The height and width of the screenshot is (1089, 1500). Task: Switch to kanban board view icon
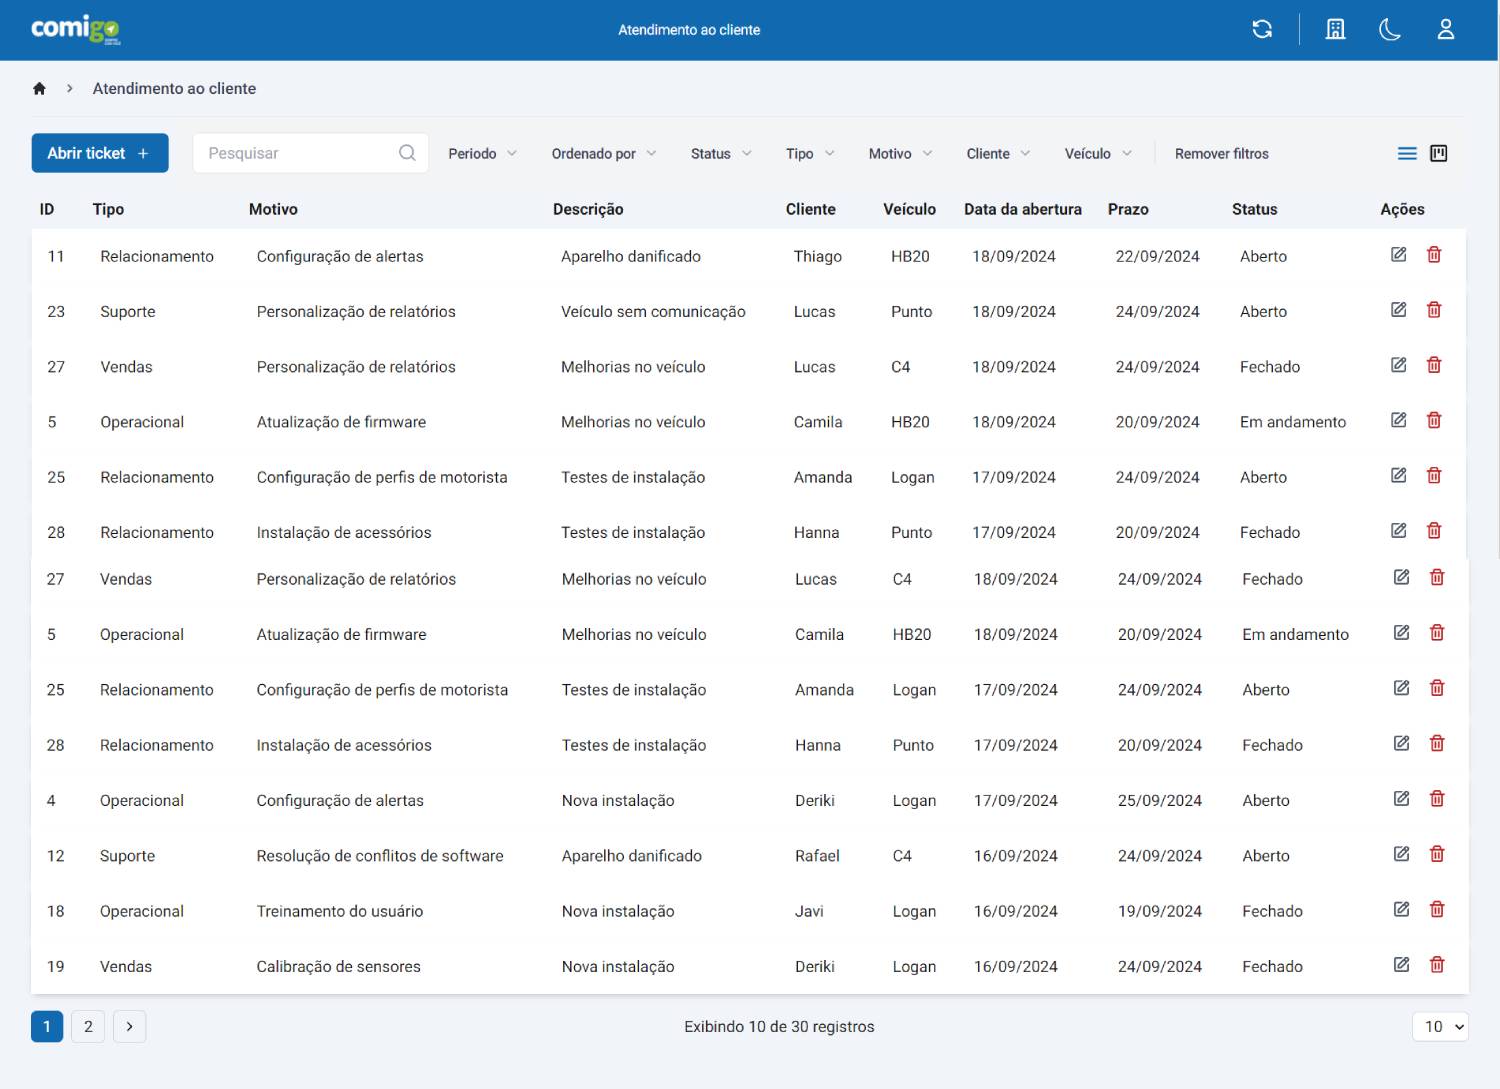[x=1439, y=153]
